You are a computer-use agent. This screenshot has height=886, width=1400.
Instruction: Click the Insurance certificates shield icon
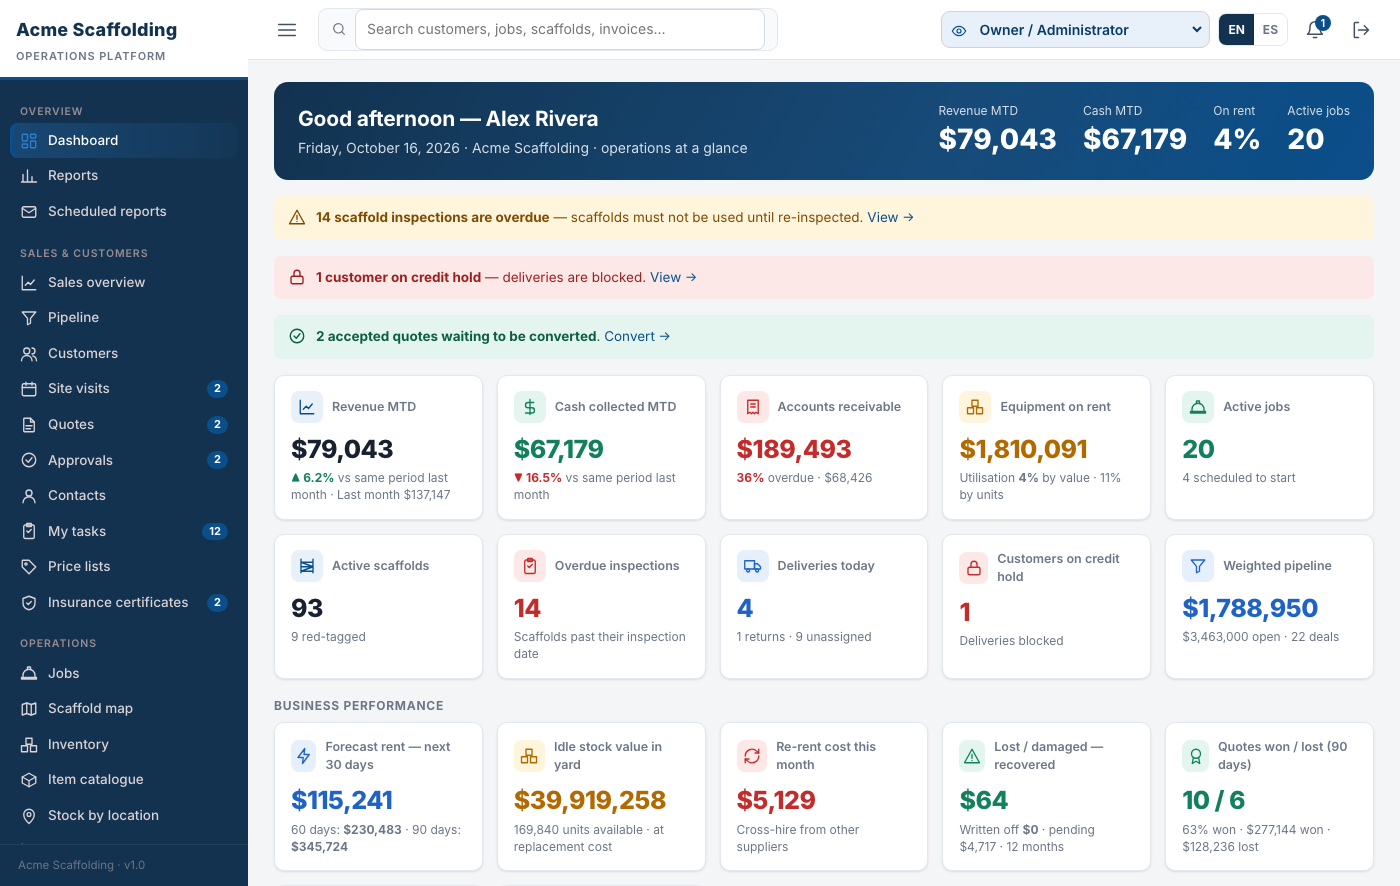[29, 603]
